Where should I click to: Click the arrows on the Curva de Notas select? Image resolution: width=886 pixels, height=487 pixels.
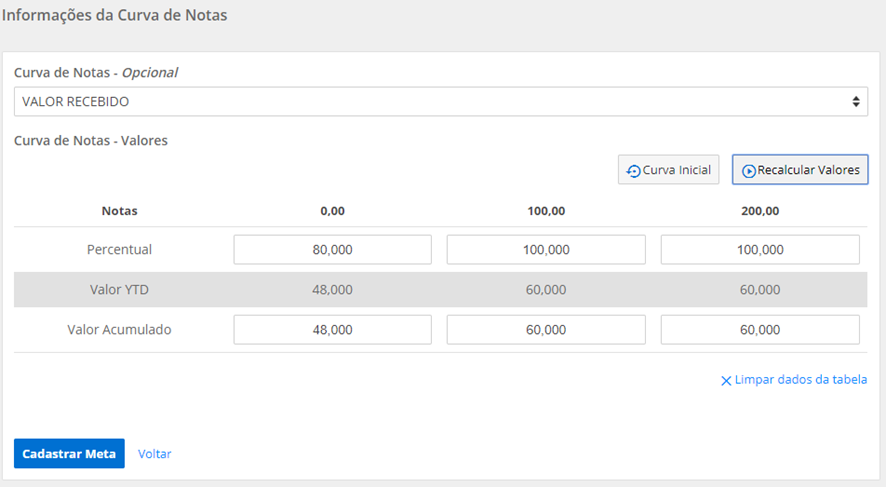855,102
